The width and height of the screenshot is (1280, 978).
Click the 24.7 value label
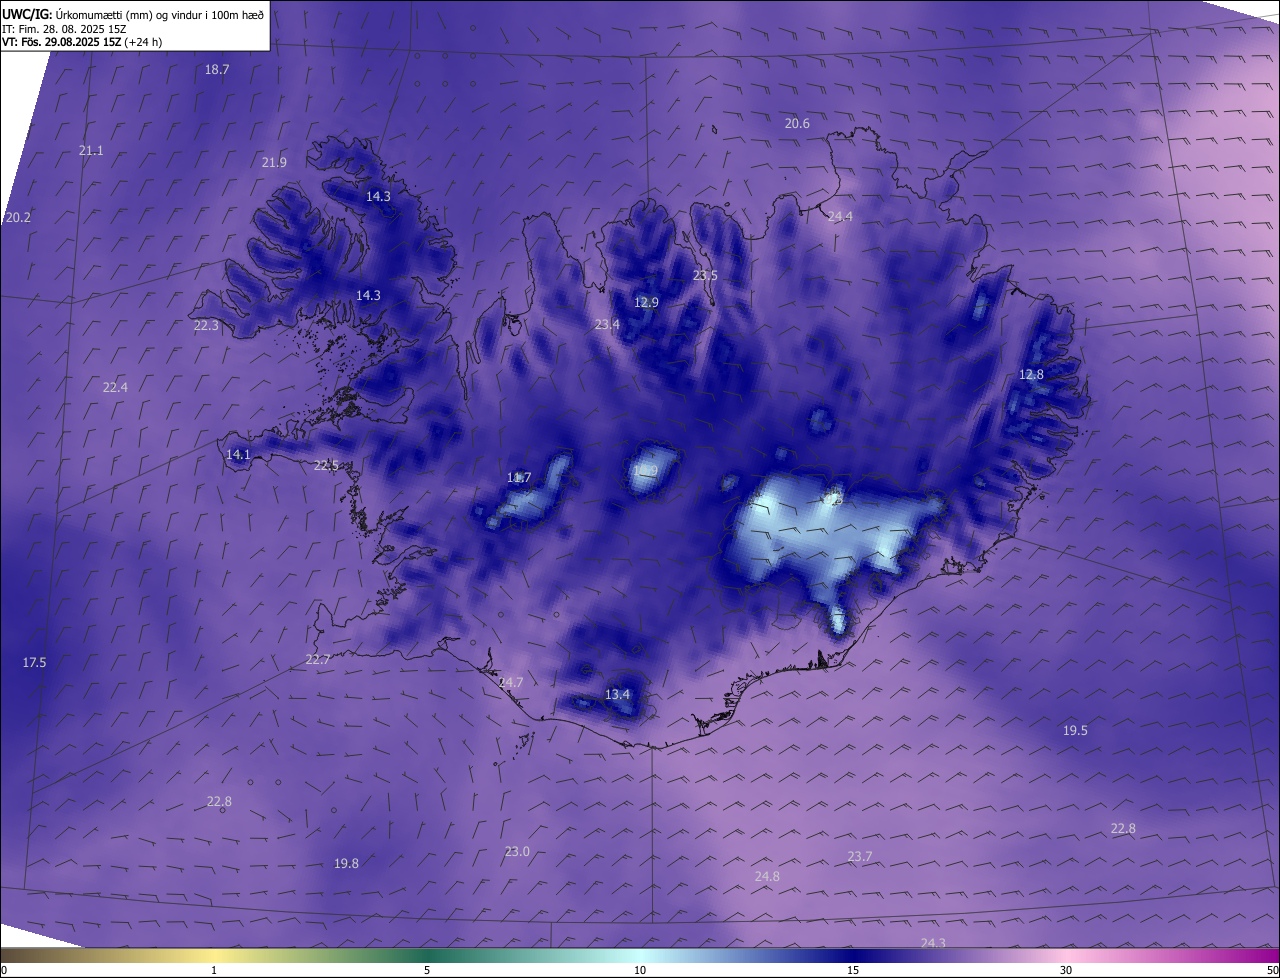pos(510,682)
